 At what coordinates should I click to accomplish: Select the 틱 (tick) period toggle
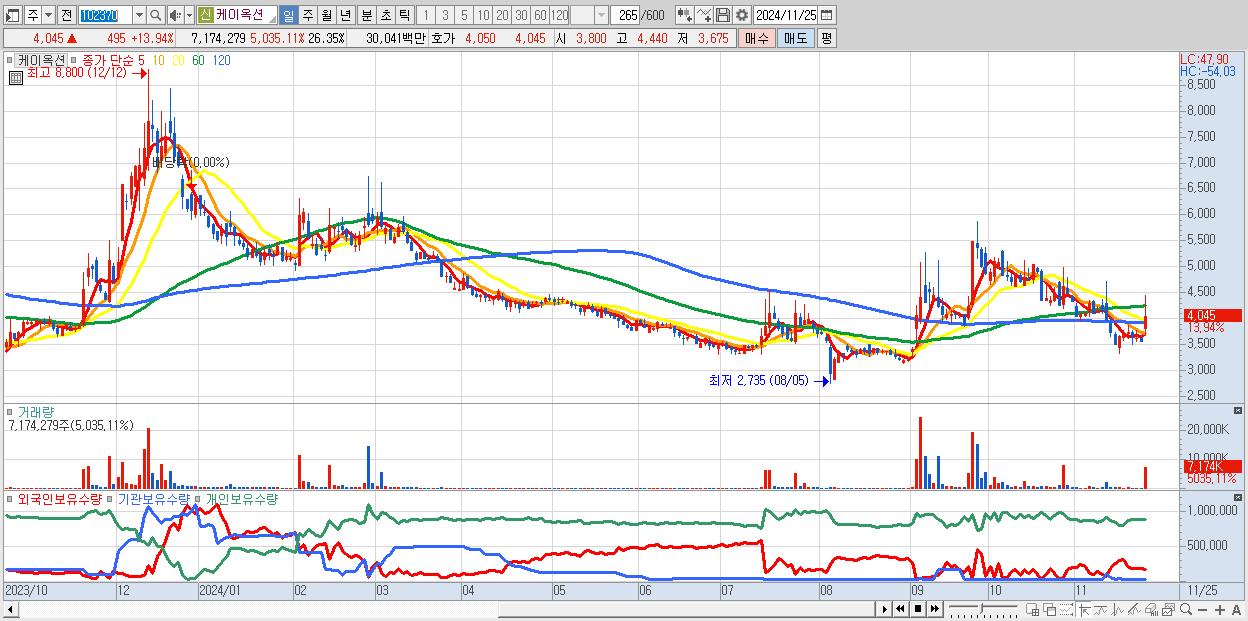(x=403, y=15)
